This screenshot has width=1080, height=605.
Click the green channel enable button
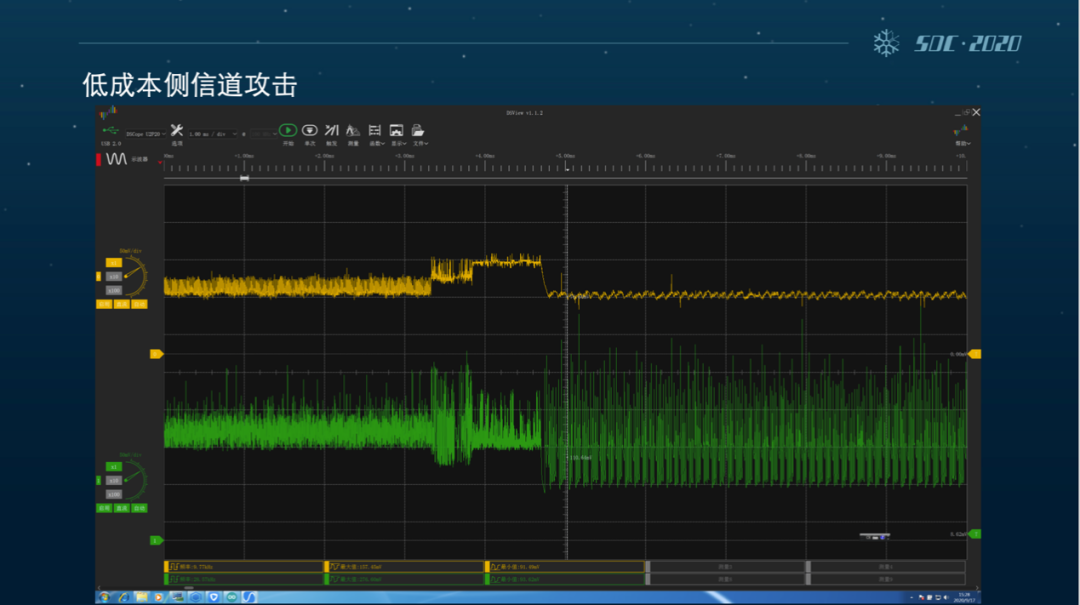tap(104, 508)
